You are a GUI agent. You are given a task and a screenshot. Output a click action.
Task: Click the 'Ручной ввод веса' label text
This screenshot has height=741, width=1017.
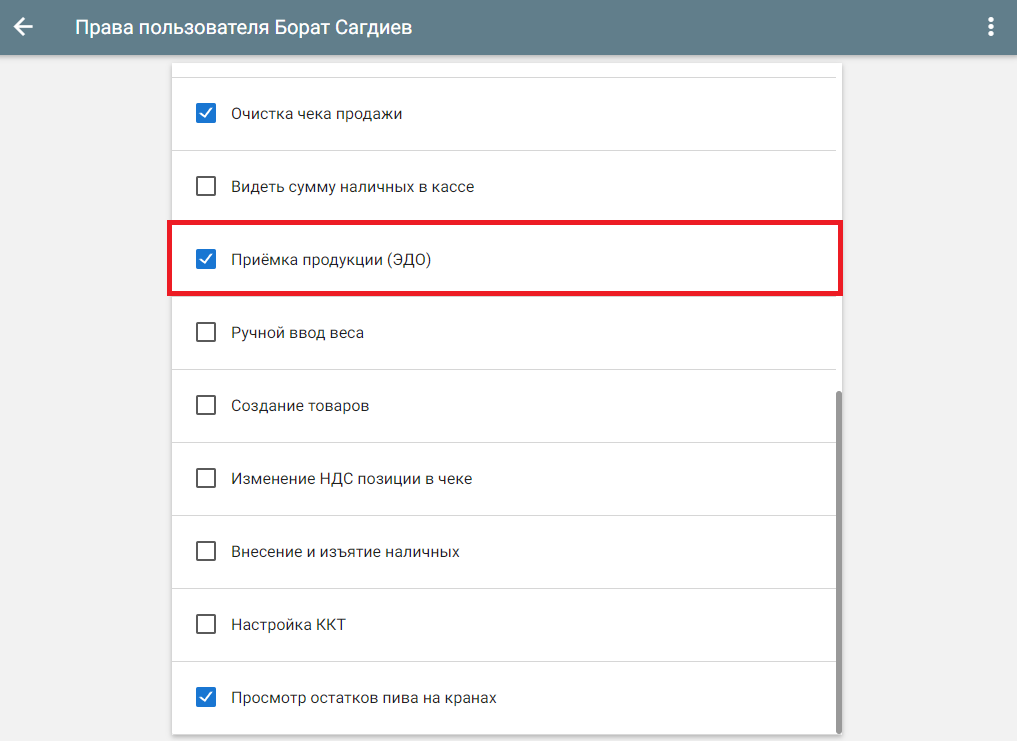coord(297,333)
